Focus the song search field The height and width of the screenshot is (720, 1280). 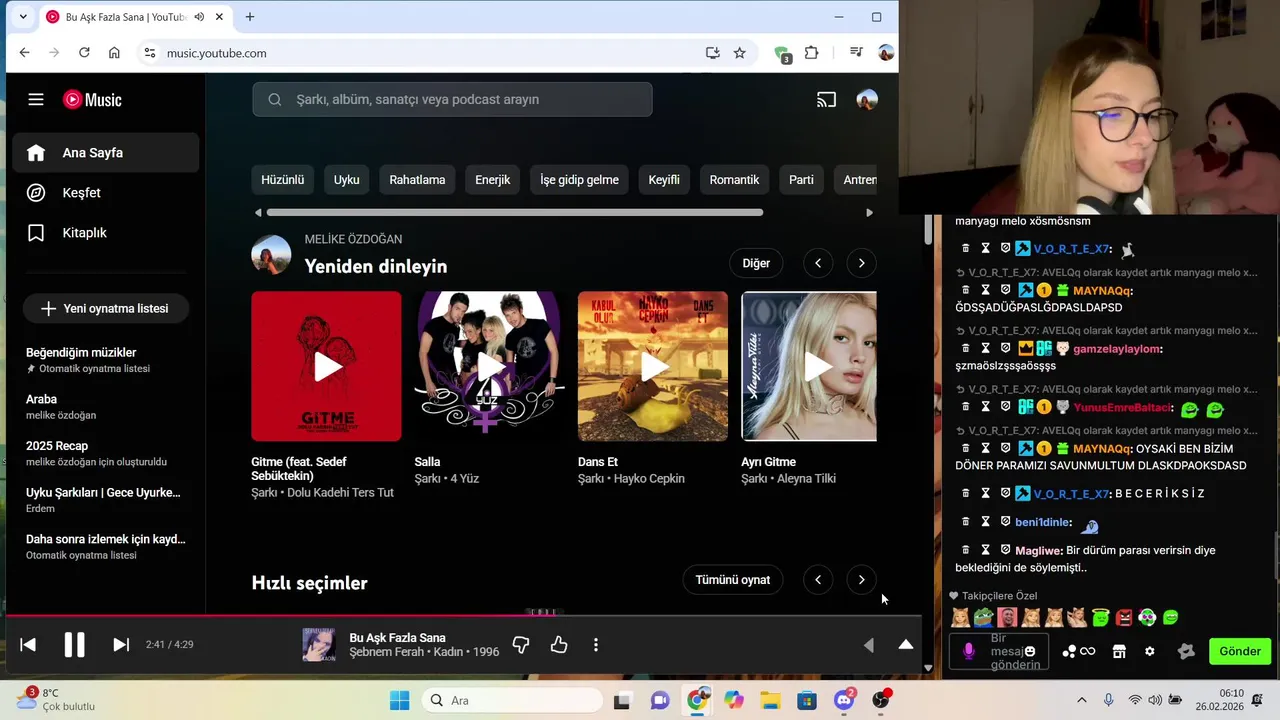(x=452, y=99)
